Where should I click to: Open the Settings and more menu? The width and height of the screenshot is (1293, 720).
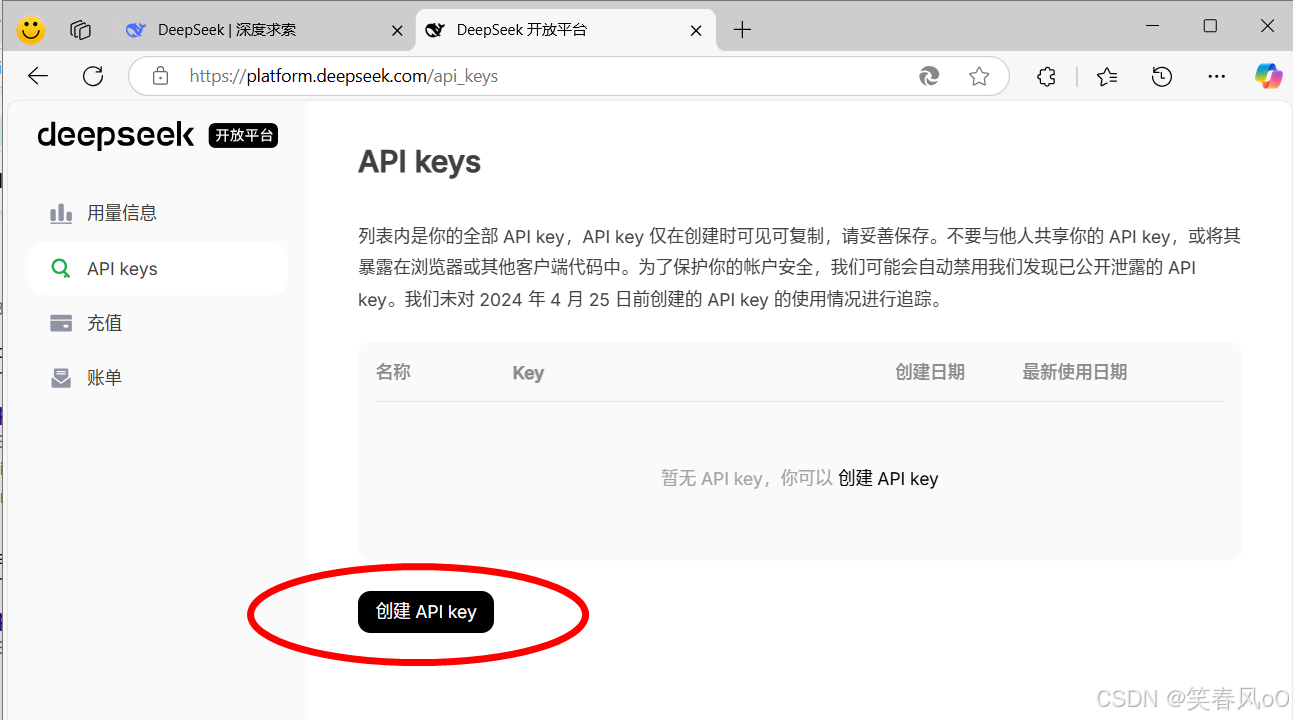(x=1216, y=76)
